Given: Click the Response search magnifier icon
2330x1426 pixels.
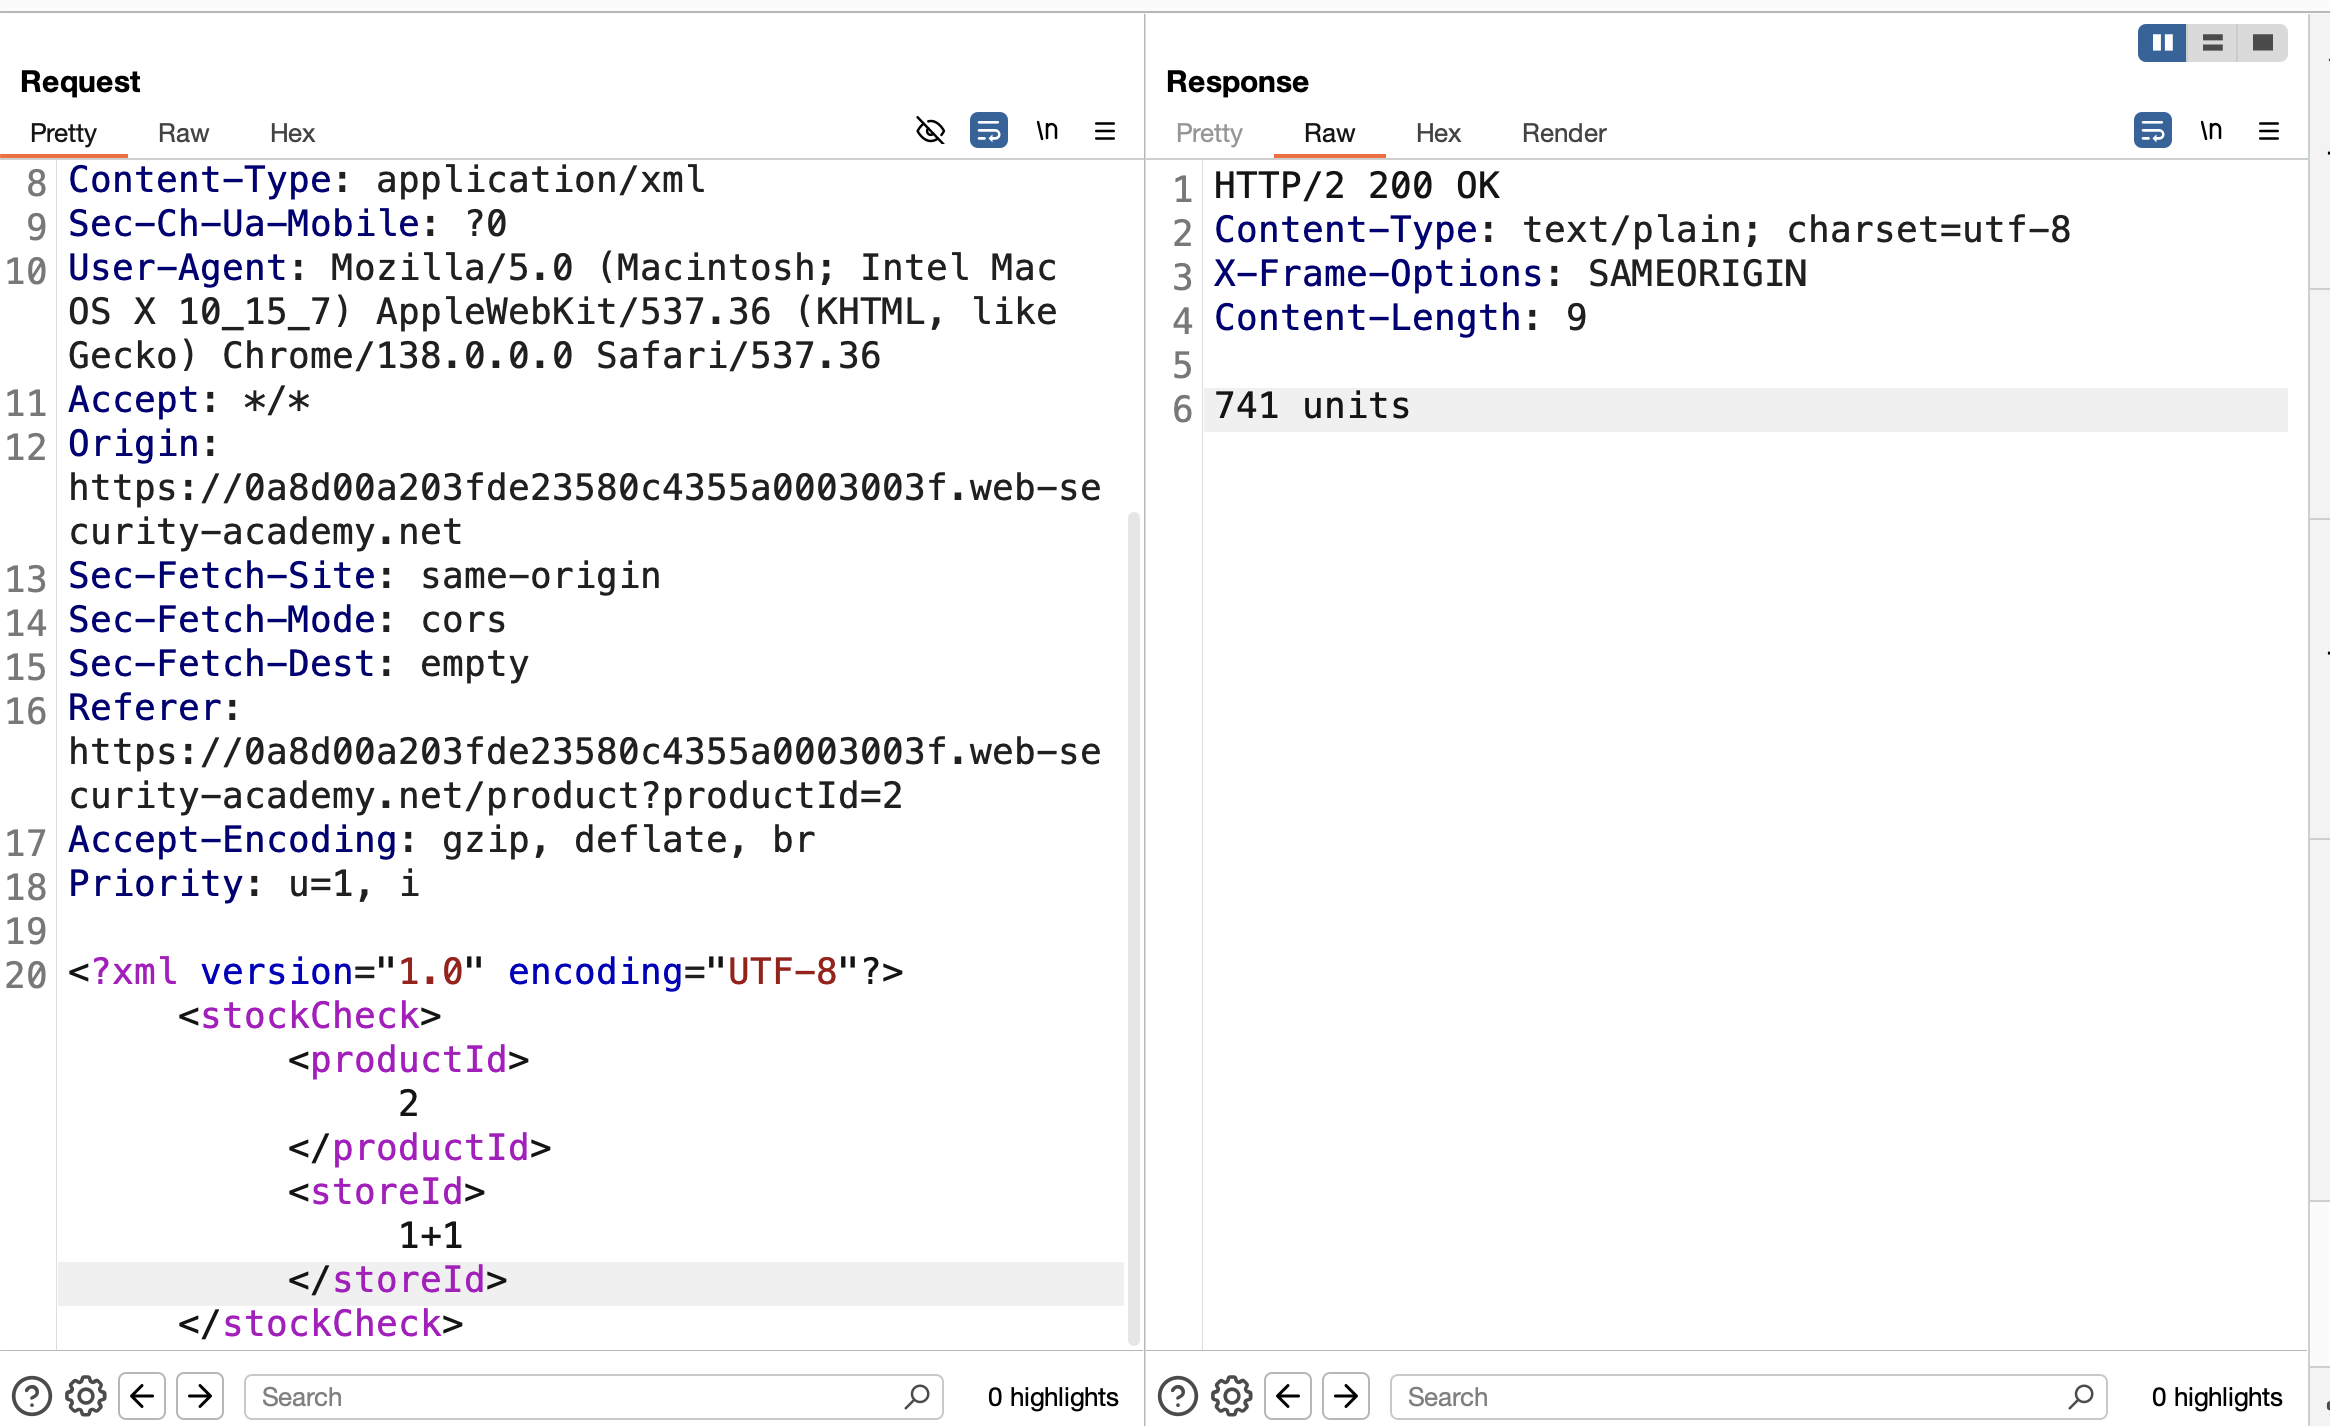Looking at the screenshot, I should click(x=2081, y=1396).
